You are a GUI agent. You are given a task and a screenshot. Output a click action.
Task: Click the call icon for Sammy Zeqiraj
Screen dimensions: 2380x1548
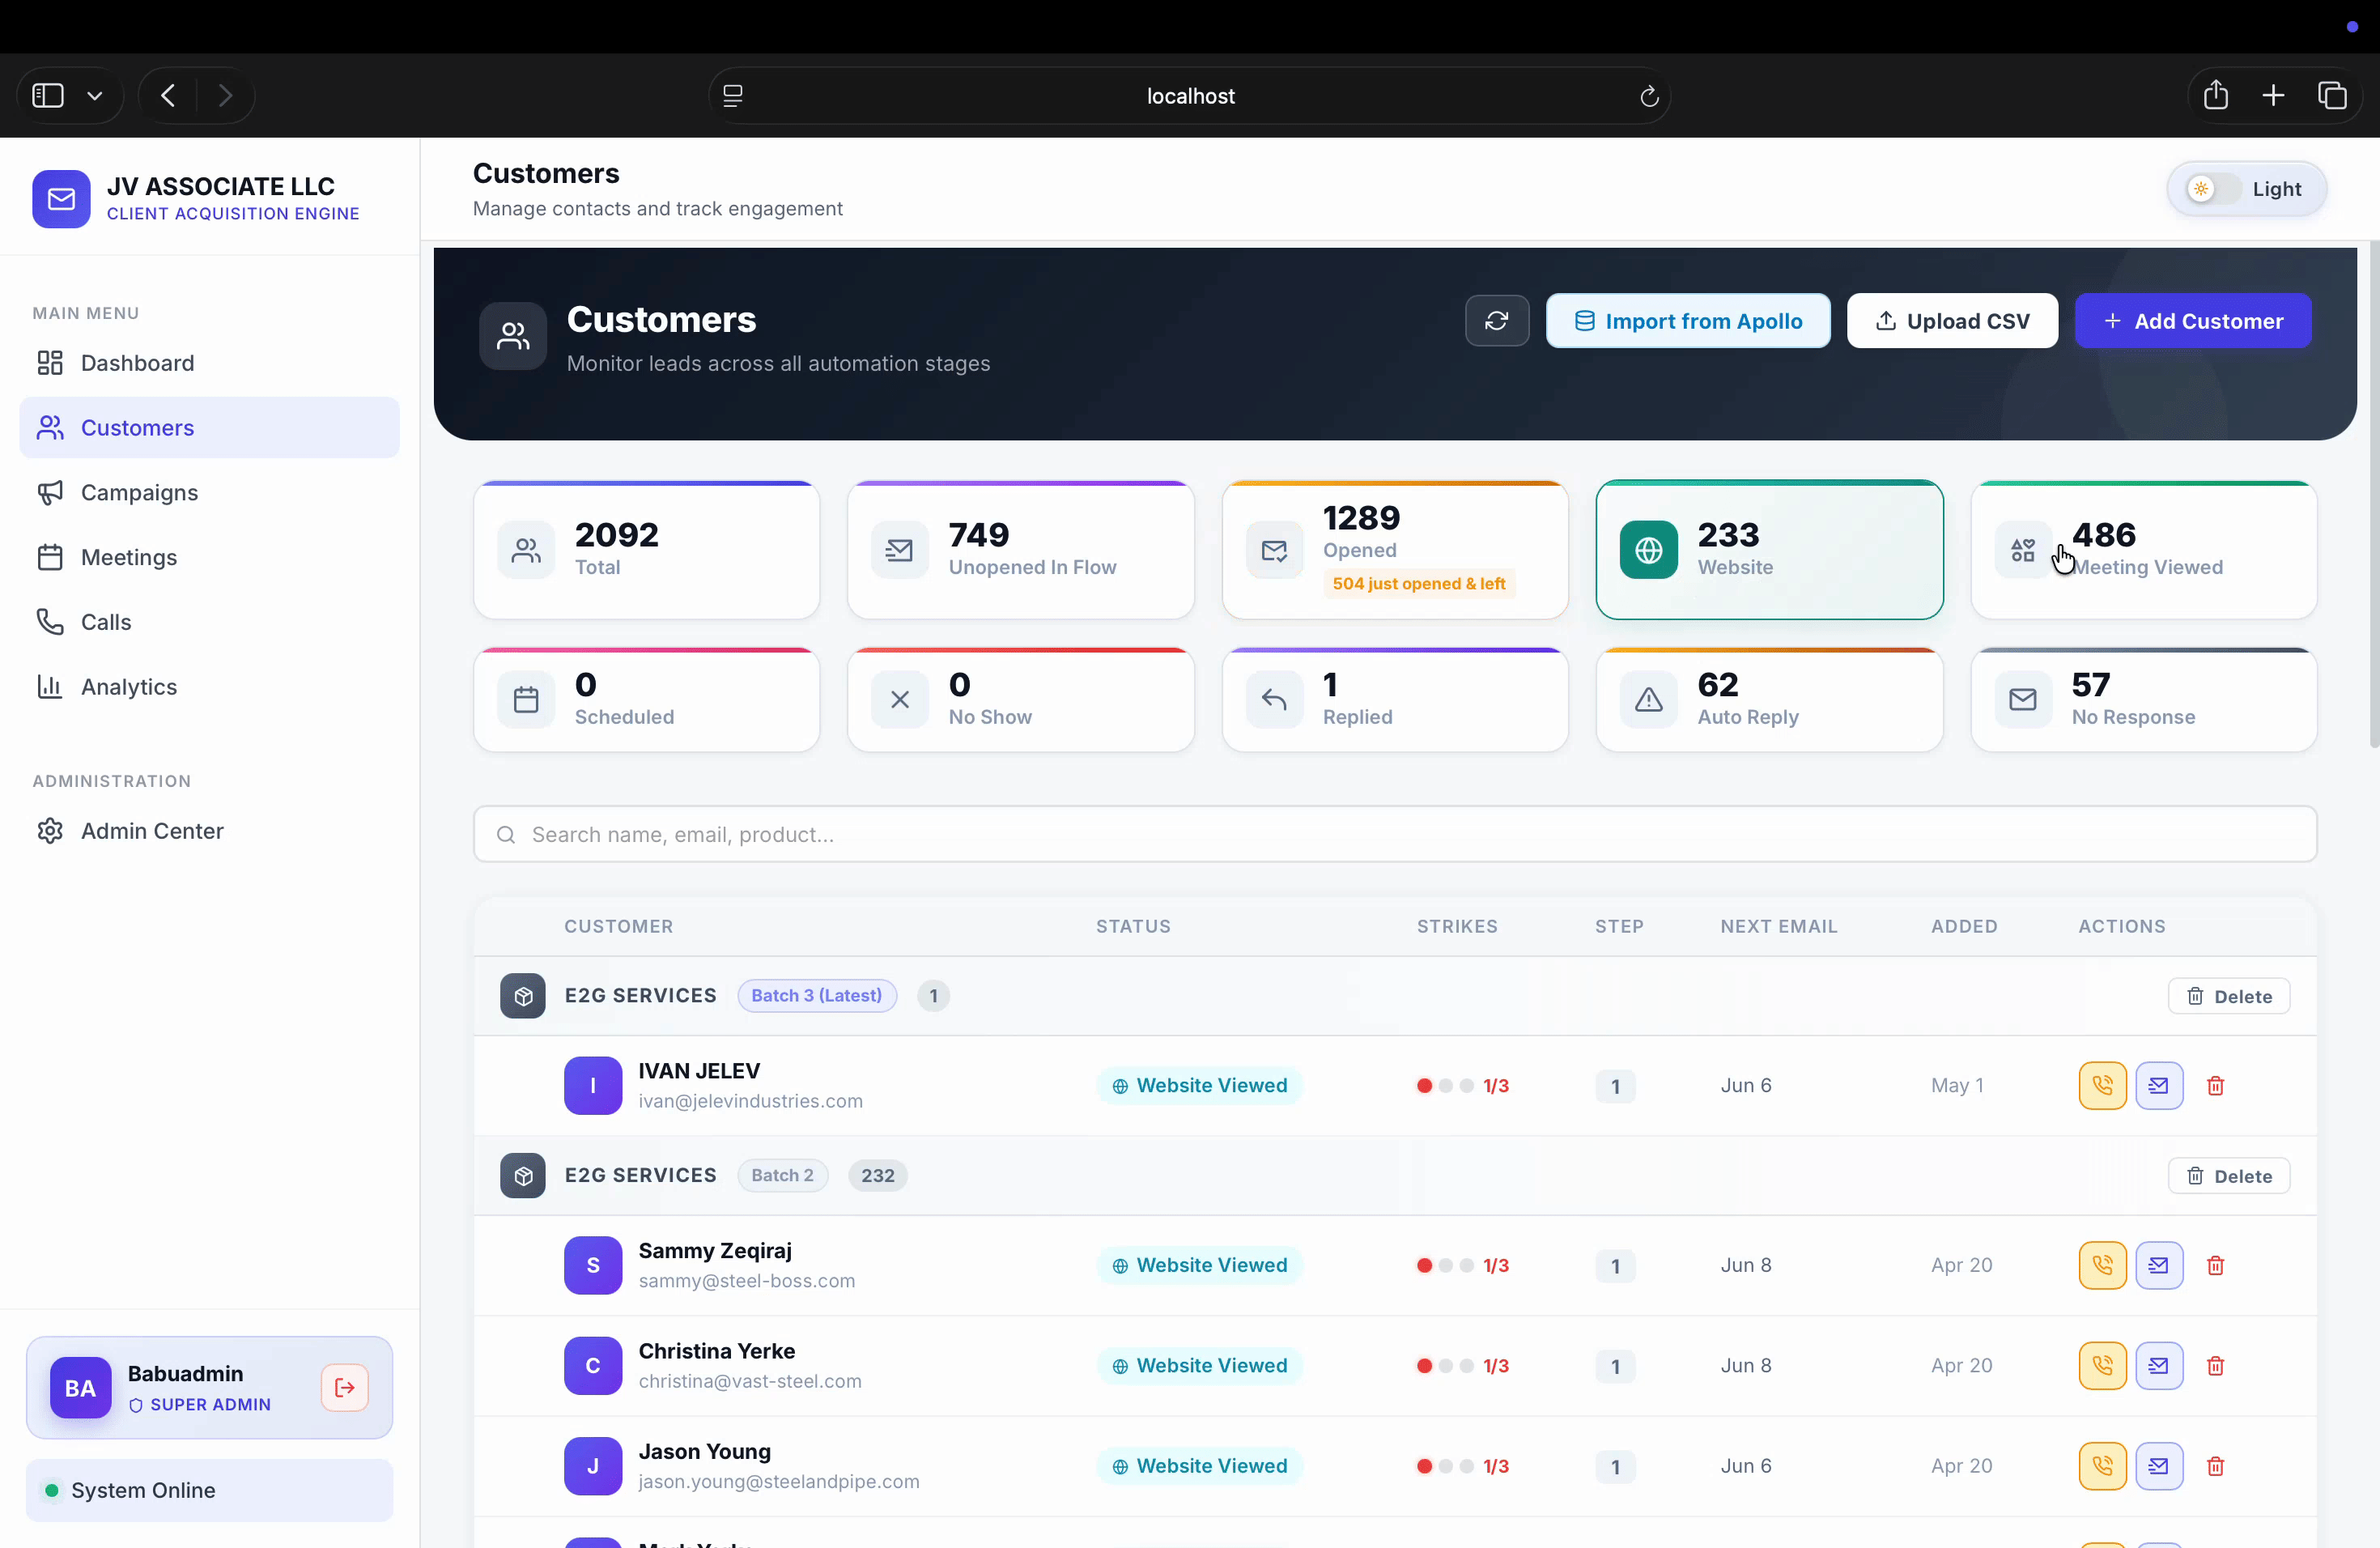pos(2102,1265)
